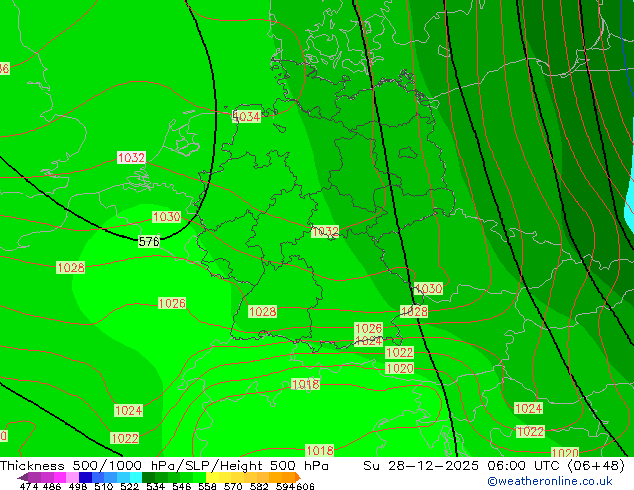Select the purple 474 legend color swatch
634x490 pixels.
point(34,477)
